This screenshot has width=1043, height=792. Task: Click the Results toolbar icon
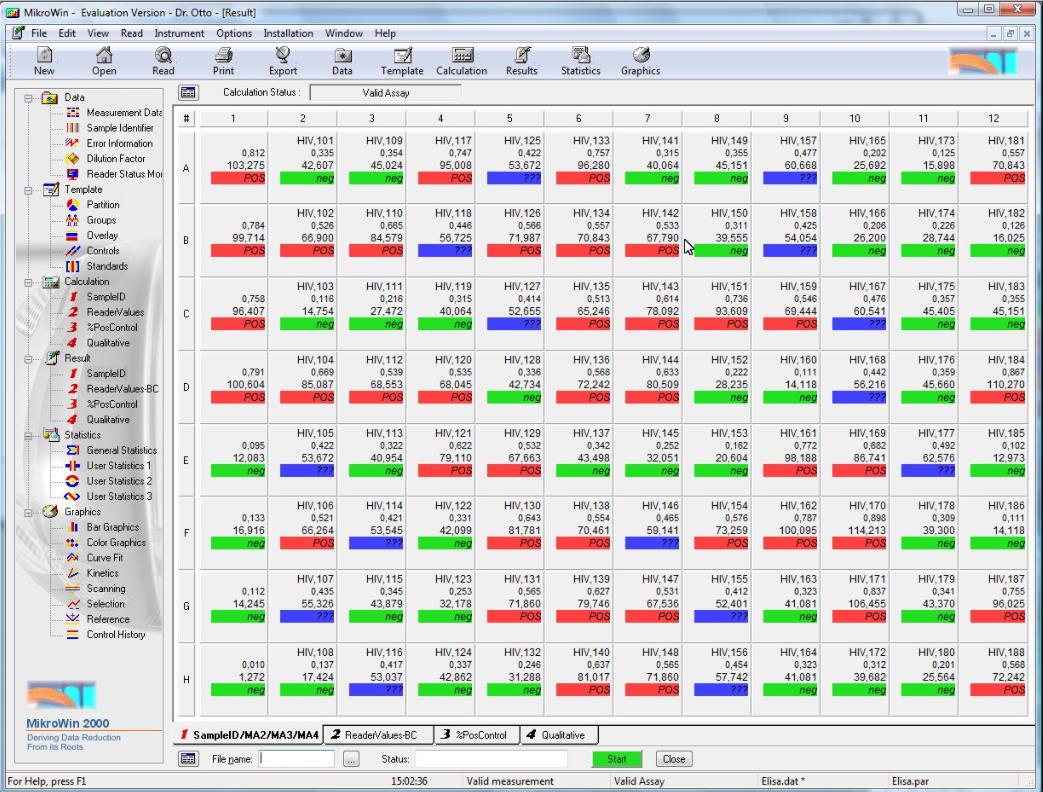[x=521, y=61]
